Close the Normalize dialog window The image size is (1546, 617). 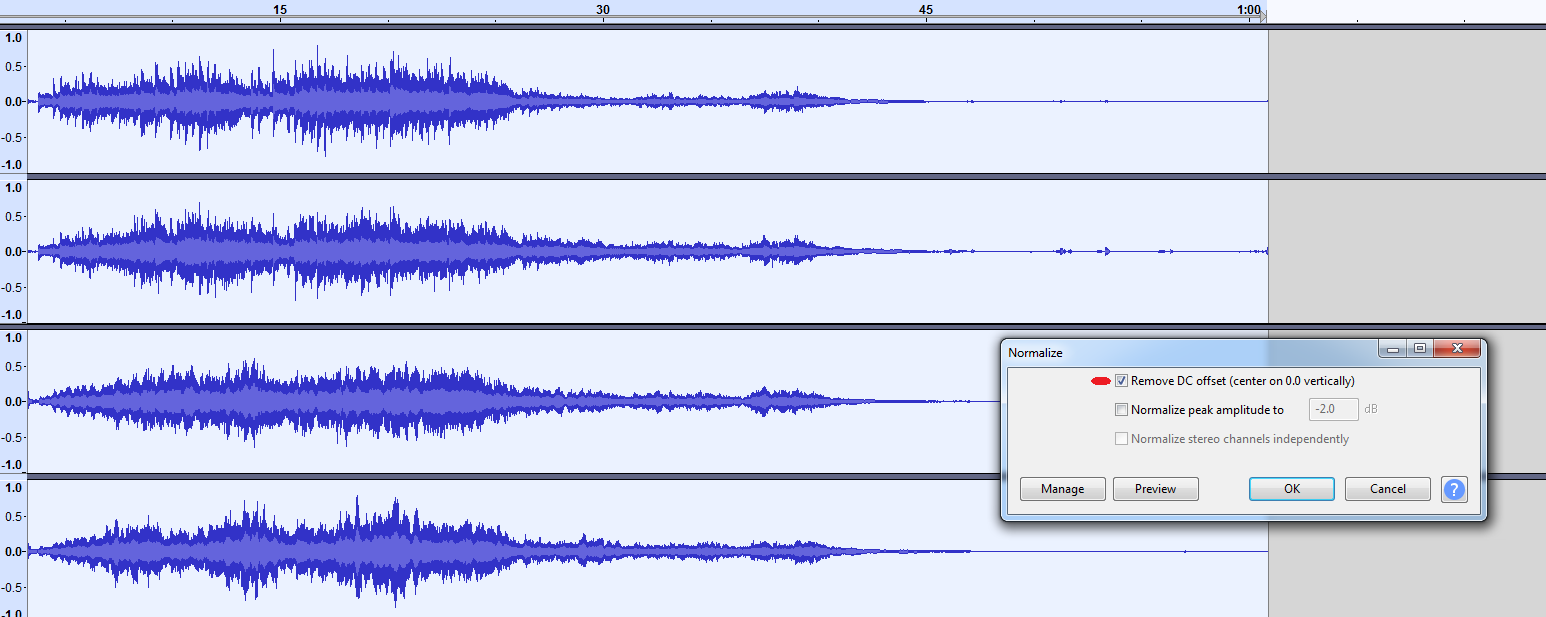1457,349
